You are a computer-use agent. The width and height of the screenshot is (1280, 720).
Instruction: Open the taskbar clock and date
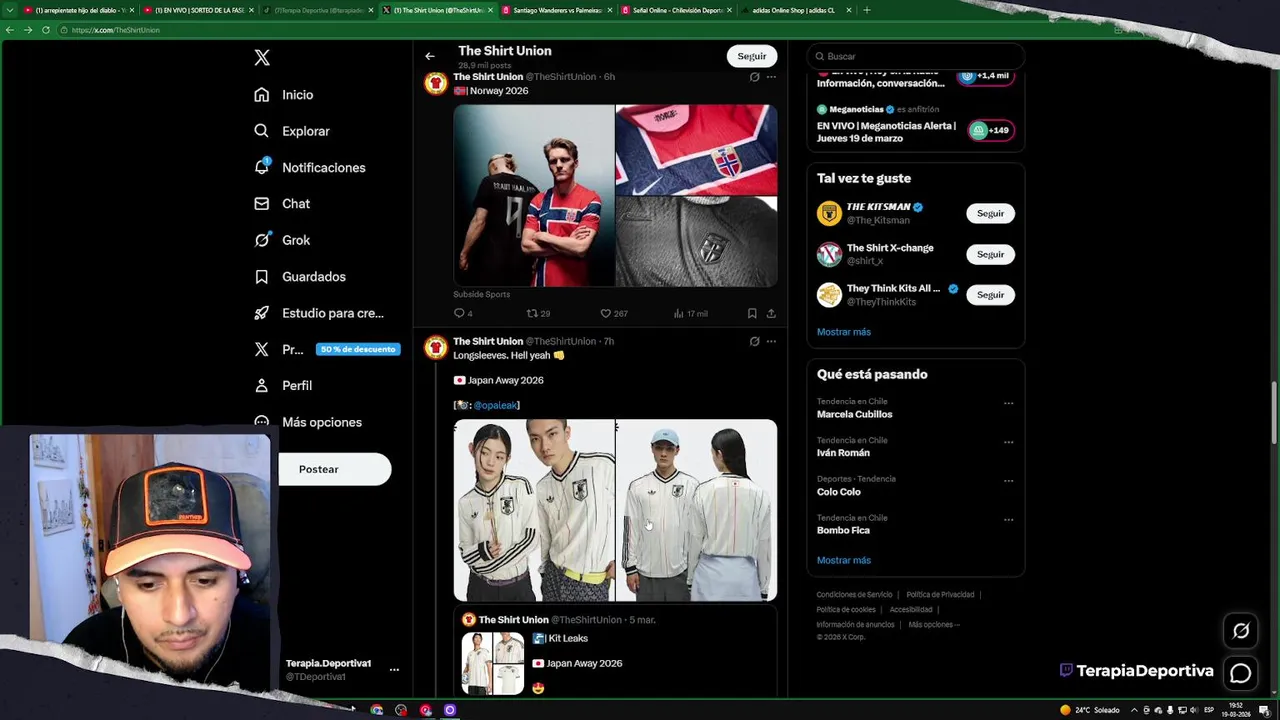(x=1236, y=710)
